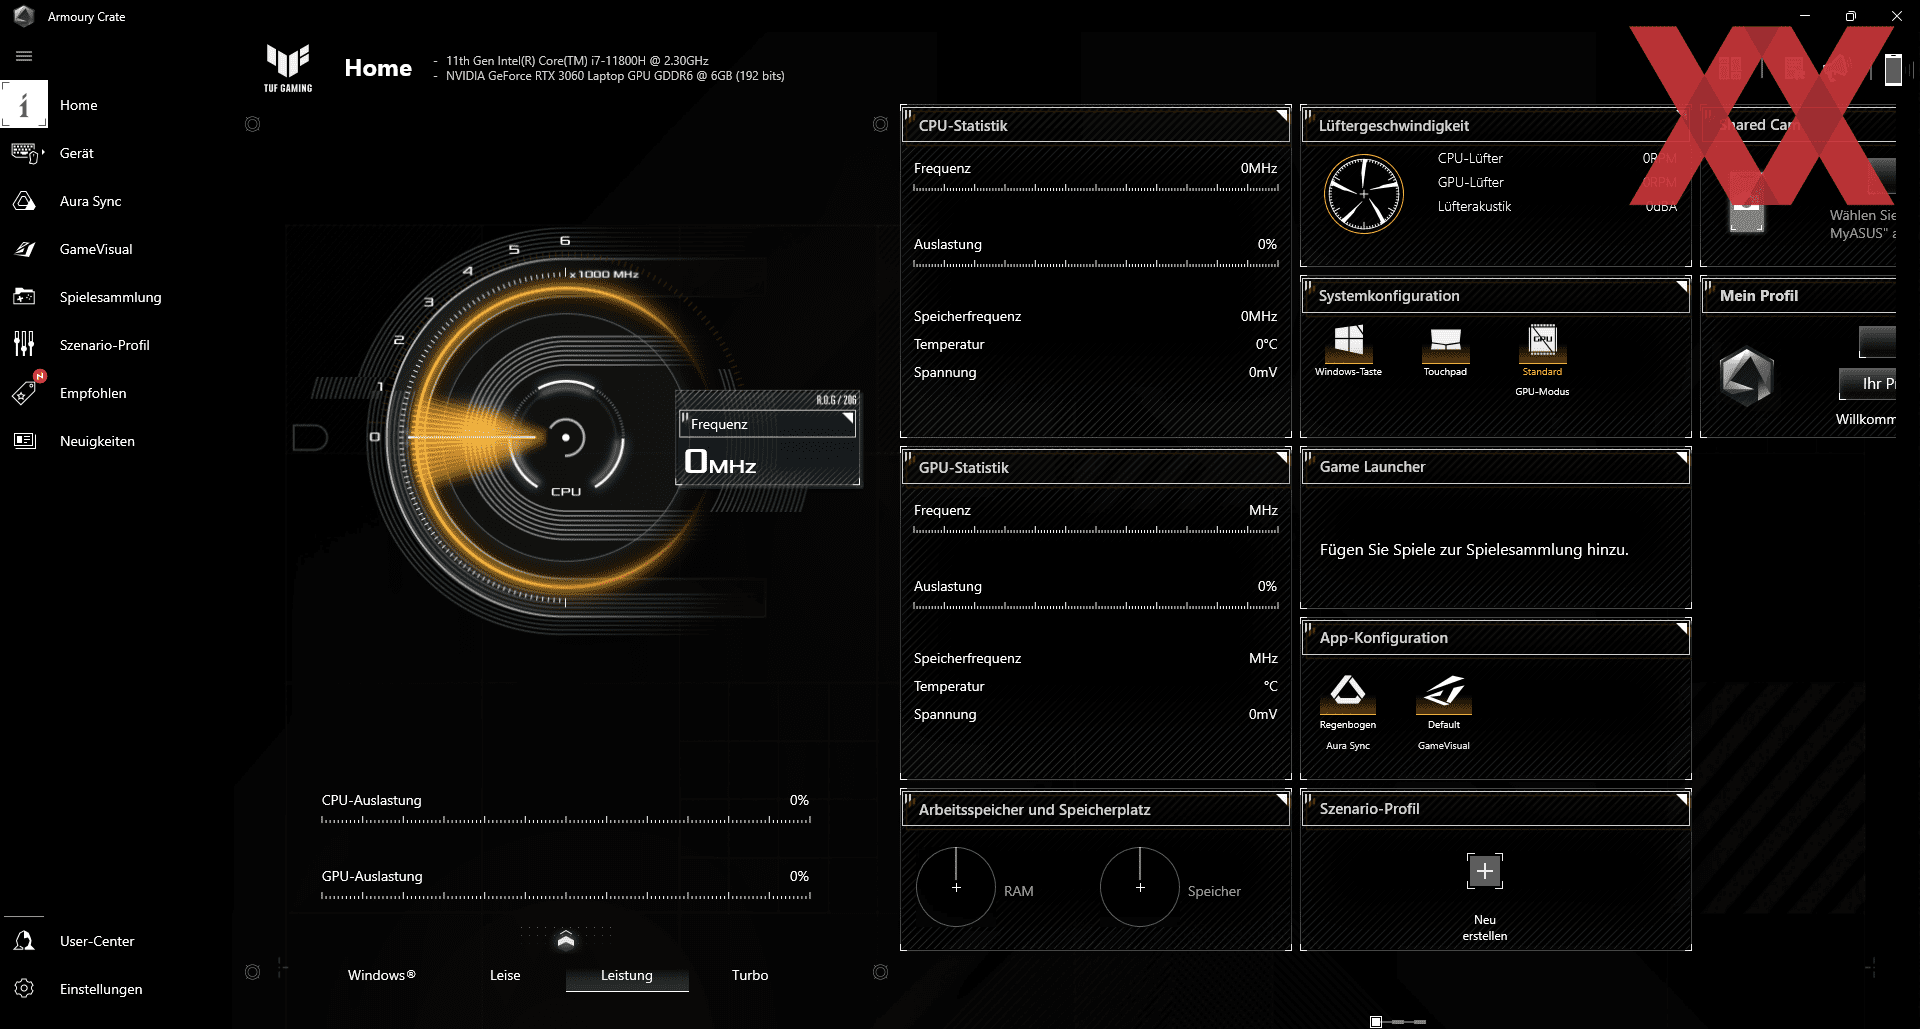The width and height of the screenshot is (1920, 1029).
Task: Click the 11th Gen Intel Core i7-11800H text
Action: coord(577,61)
